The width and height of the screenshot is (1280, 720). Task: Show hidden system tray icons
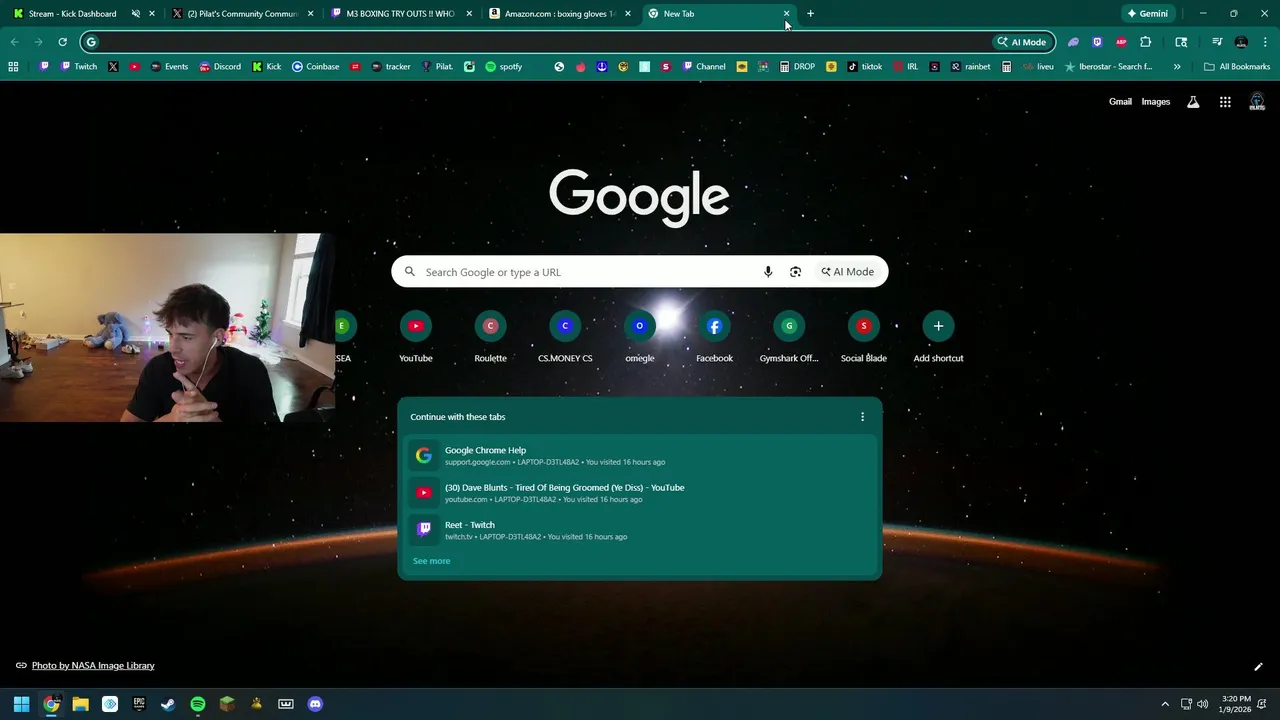(x=1165, y=704)
